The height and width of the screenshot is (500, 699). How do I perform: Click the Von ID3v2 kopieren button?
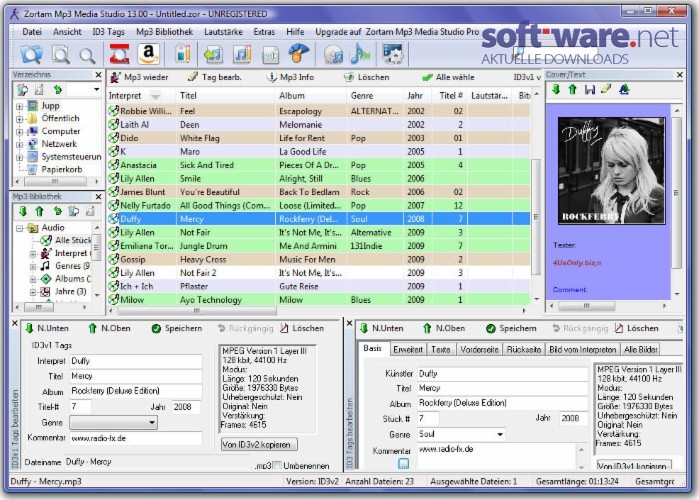click(259, 444)
